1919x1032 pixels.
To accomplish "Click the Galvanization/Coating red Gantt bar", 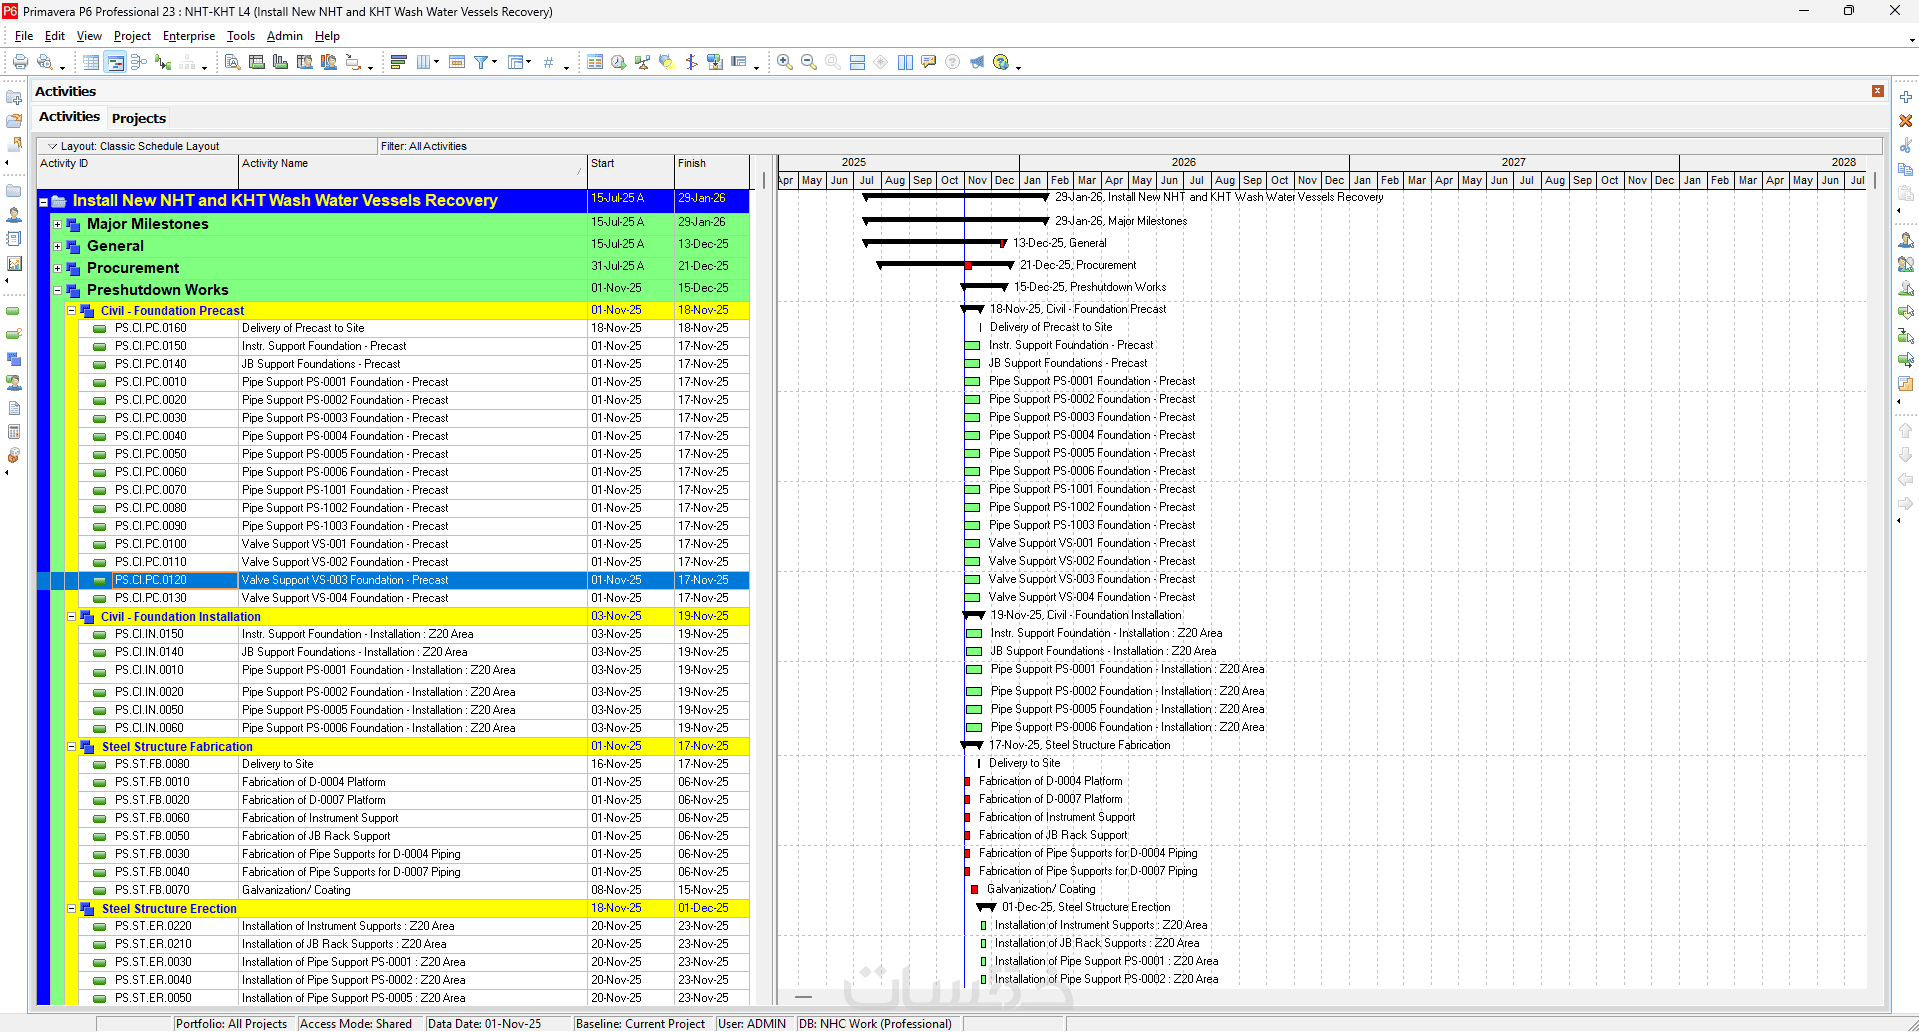I will pyautogui.click(x=974, y=889).
